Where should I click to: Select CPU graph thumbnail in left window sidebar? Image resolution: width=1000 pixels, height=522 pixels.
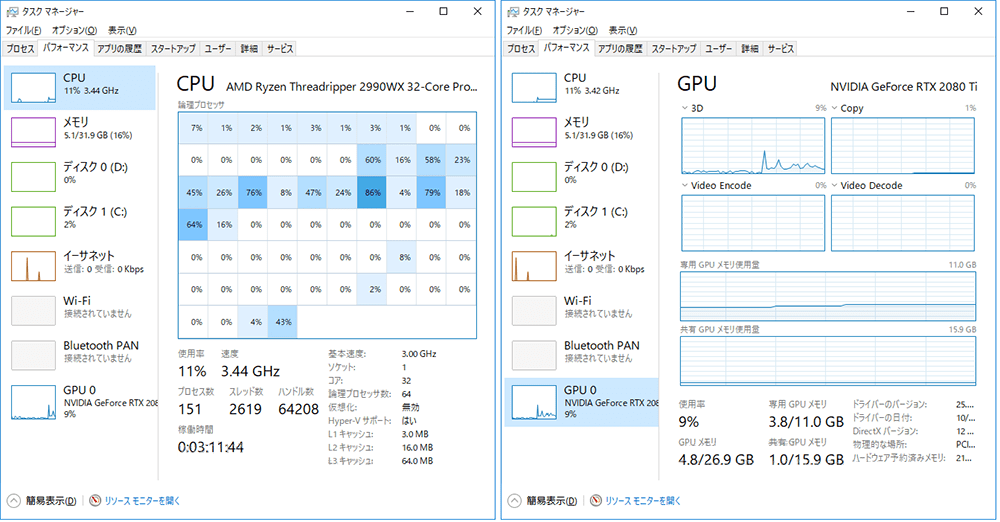[34, 88]
